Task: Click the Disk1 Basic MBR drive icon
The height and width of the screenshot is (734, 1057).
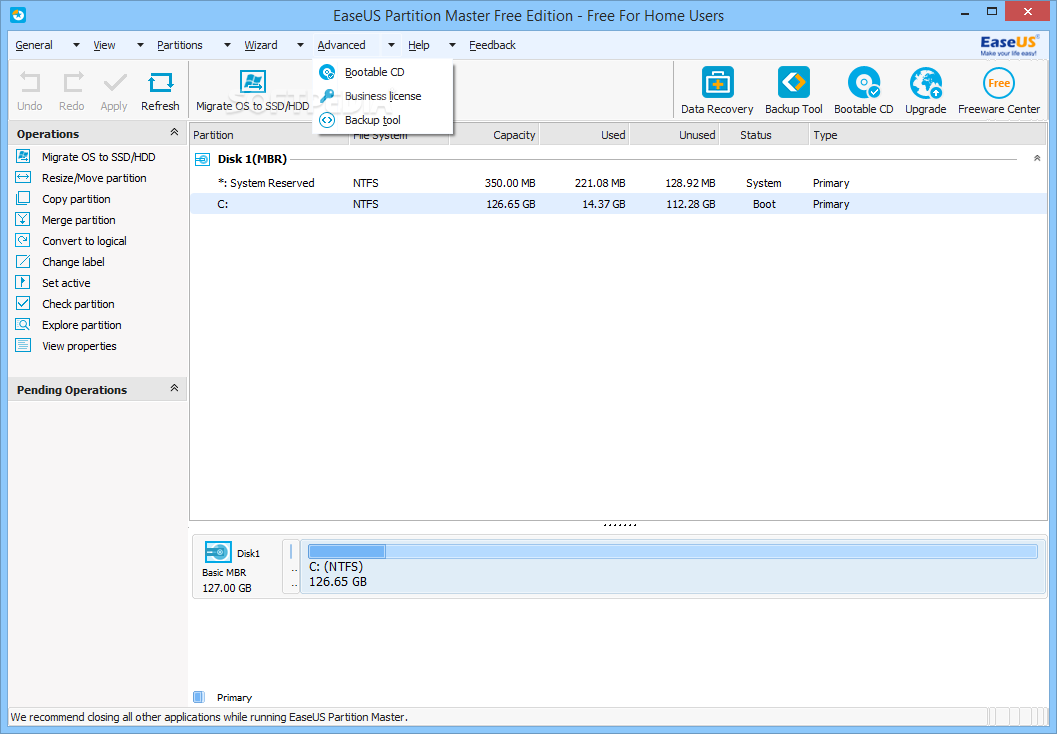Action: tap(218, 553)
